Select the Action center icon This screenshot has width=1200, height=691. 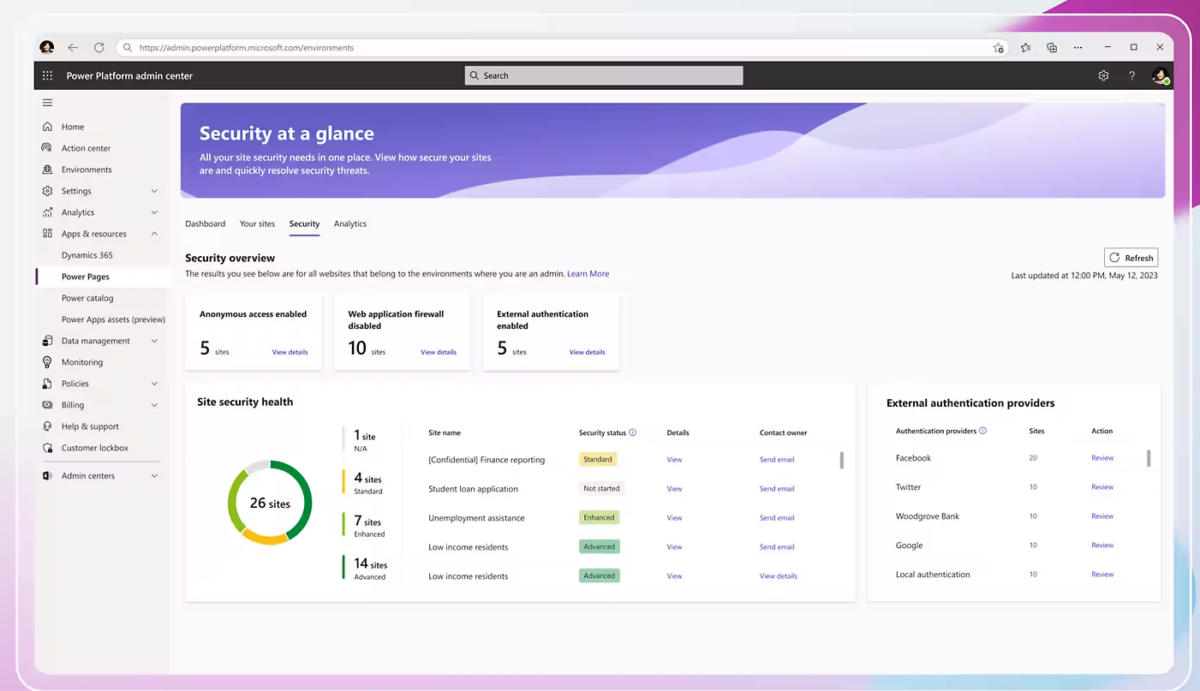pos(46,147)
